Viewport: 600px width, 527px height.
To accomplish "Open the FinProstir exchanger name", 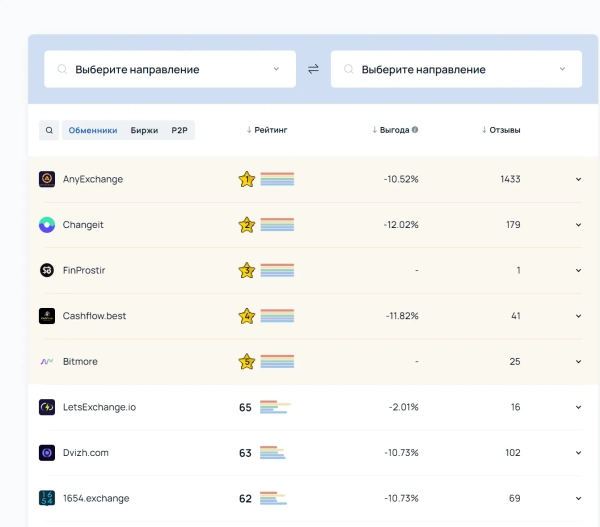I will (84, 270).
